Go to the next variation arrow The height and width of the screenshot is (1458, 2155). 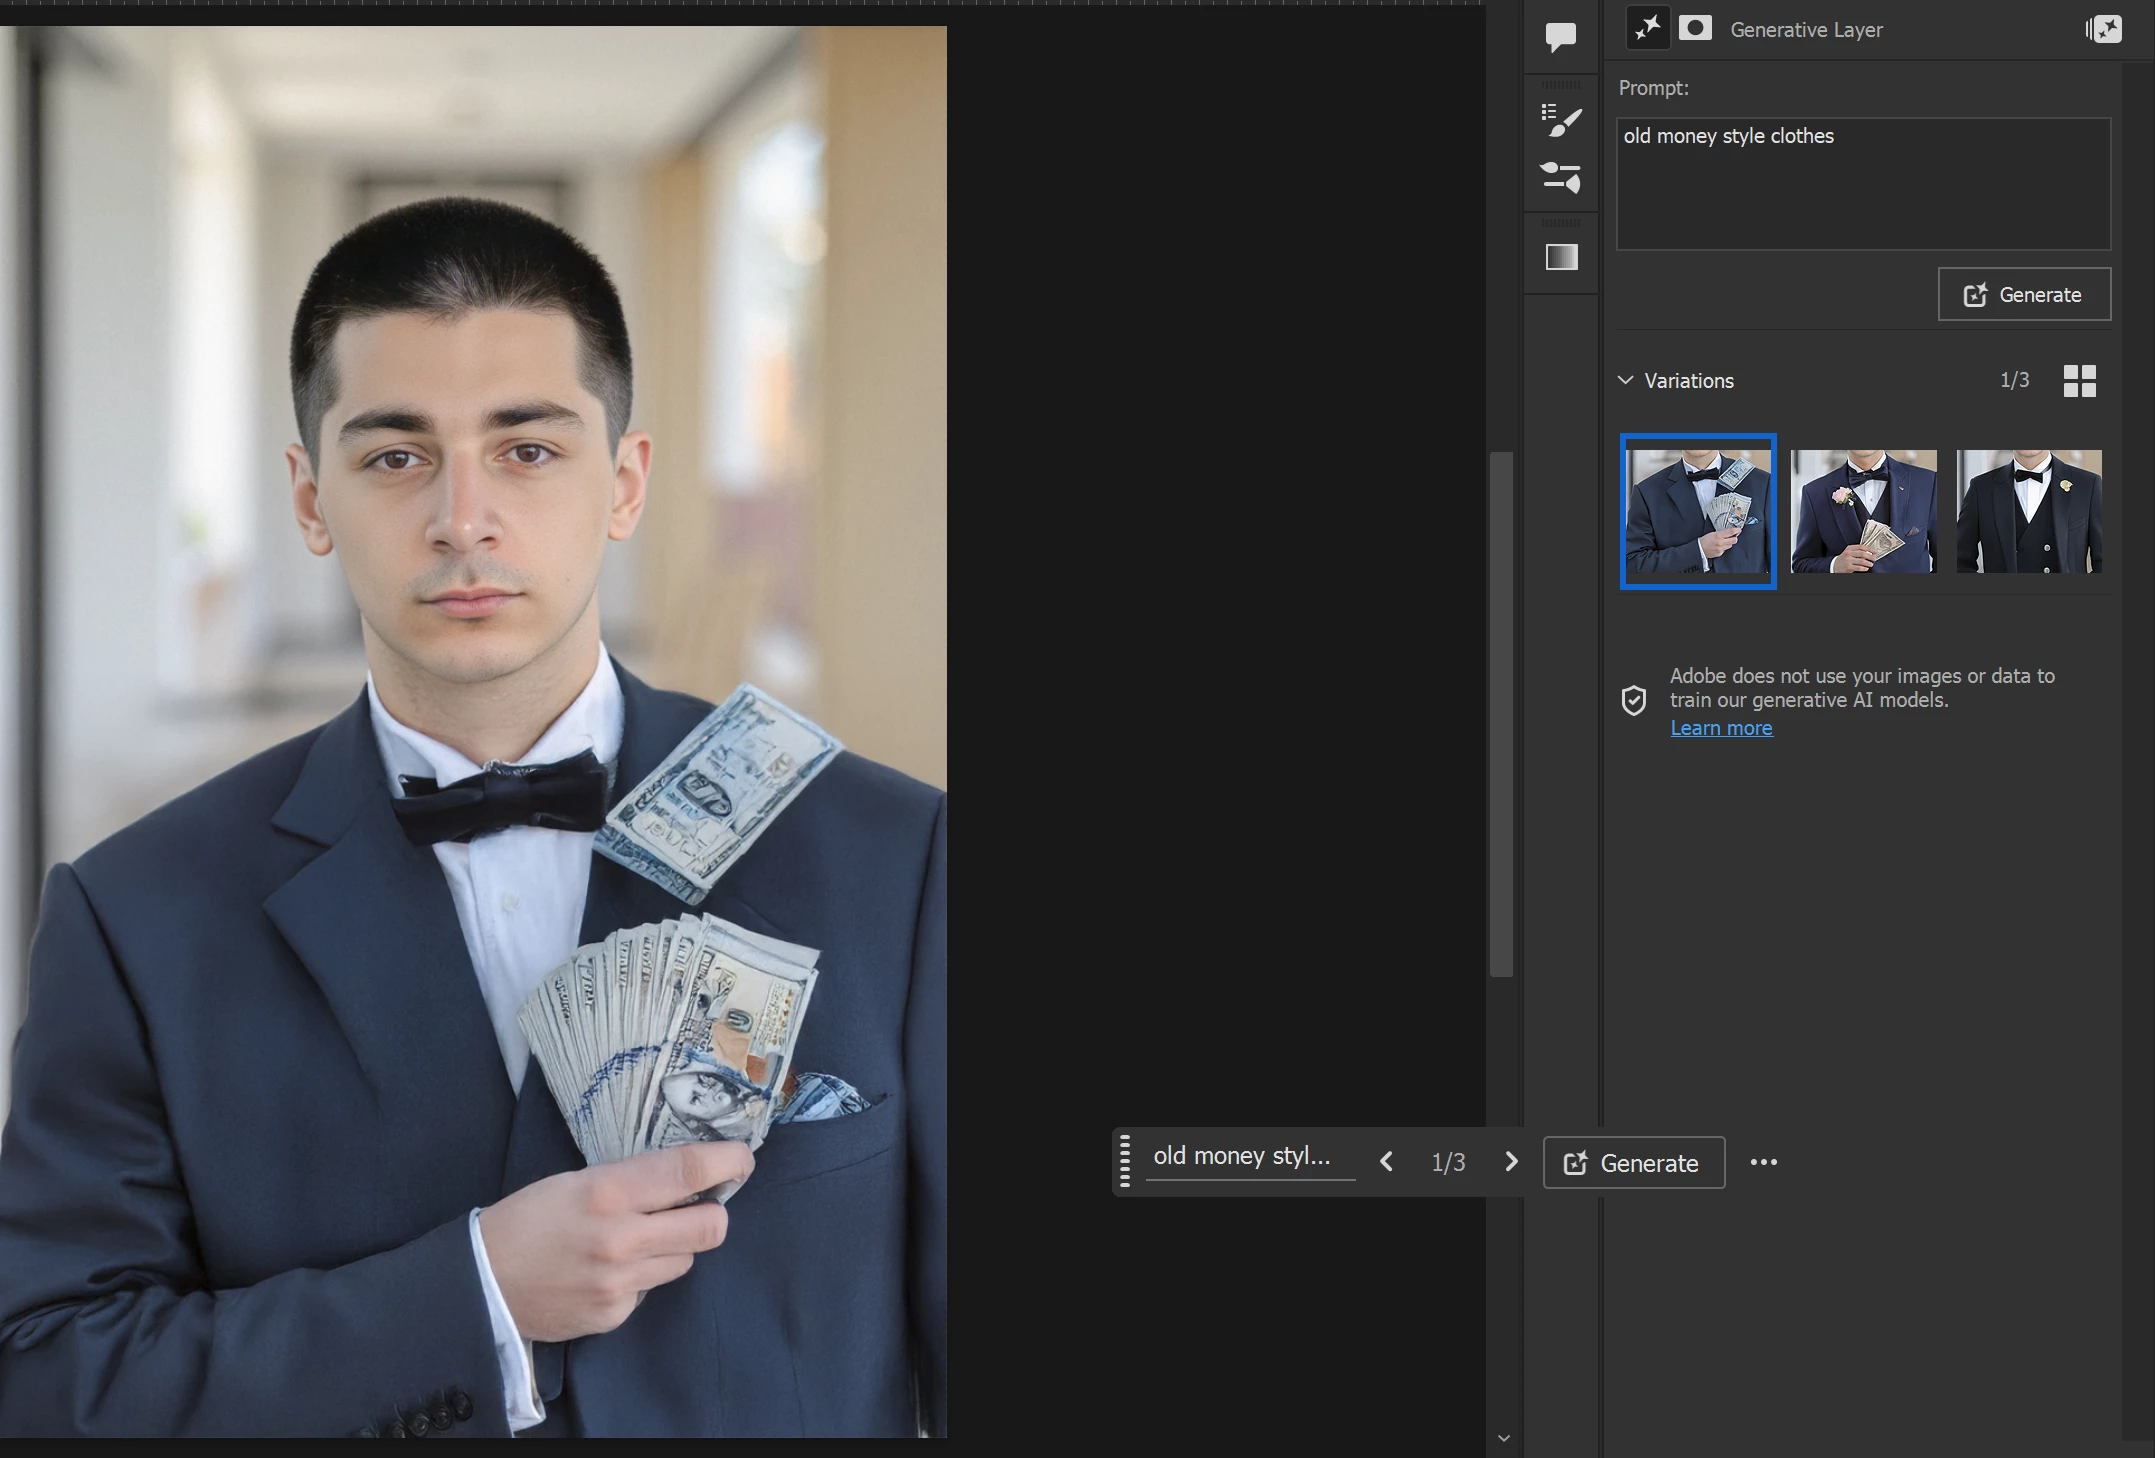click(1511, 1162)
